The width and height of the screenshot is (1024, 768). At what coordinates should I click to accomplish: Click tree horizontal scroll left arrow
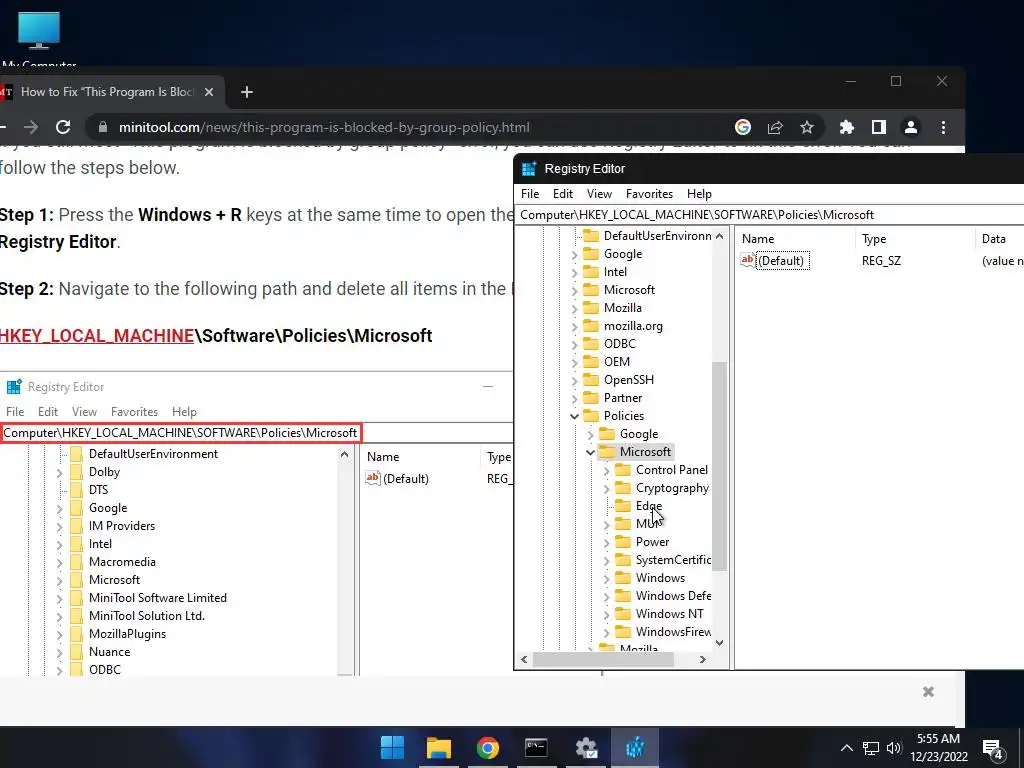point(524,660)
